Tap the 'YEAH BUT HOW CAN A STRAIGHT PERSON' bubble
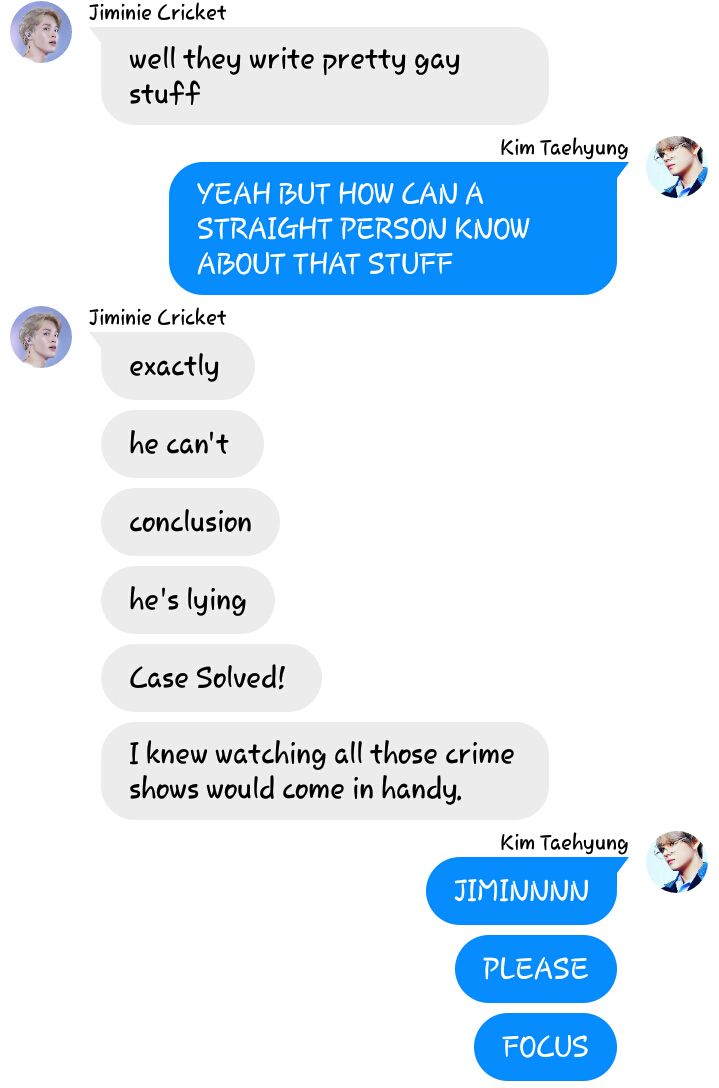 tap(393, 228)
